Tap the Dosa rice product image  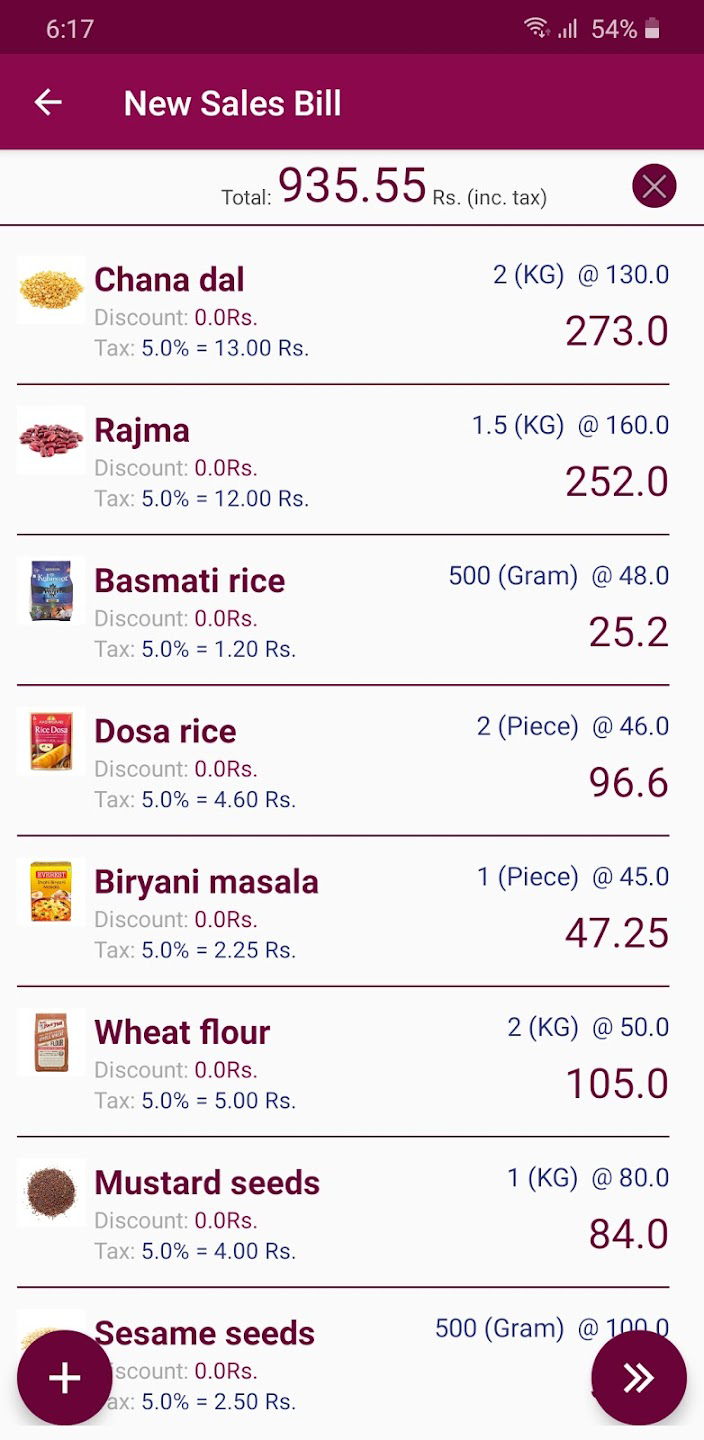pyautogui.click(x=51, y=741)
